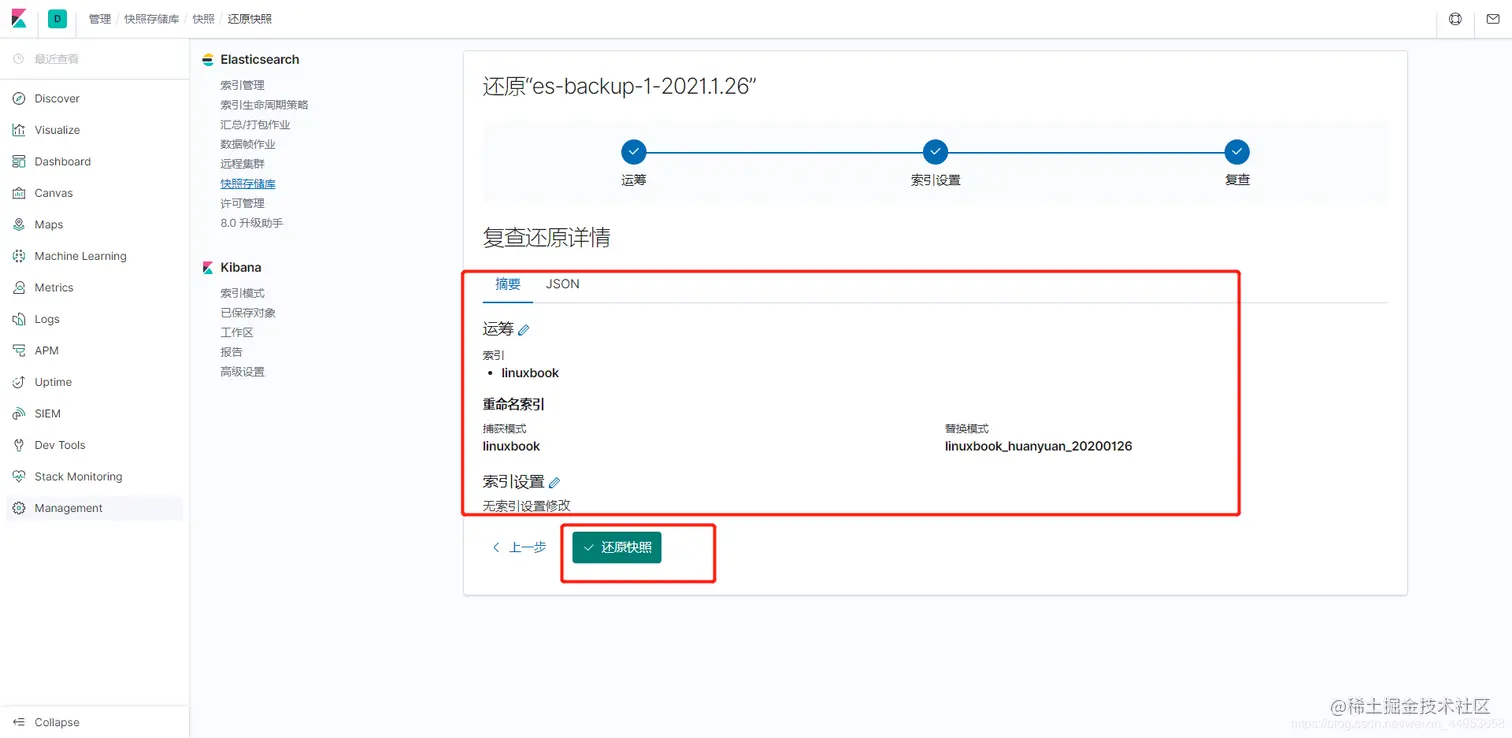The image size is (1512, 738).
Task: Go to the 索引设置 step circle
Action: (935, 152)
